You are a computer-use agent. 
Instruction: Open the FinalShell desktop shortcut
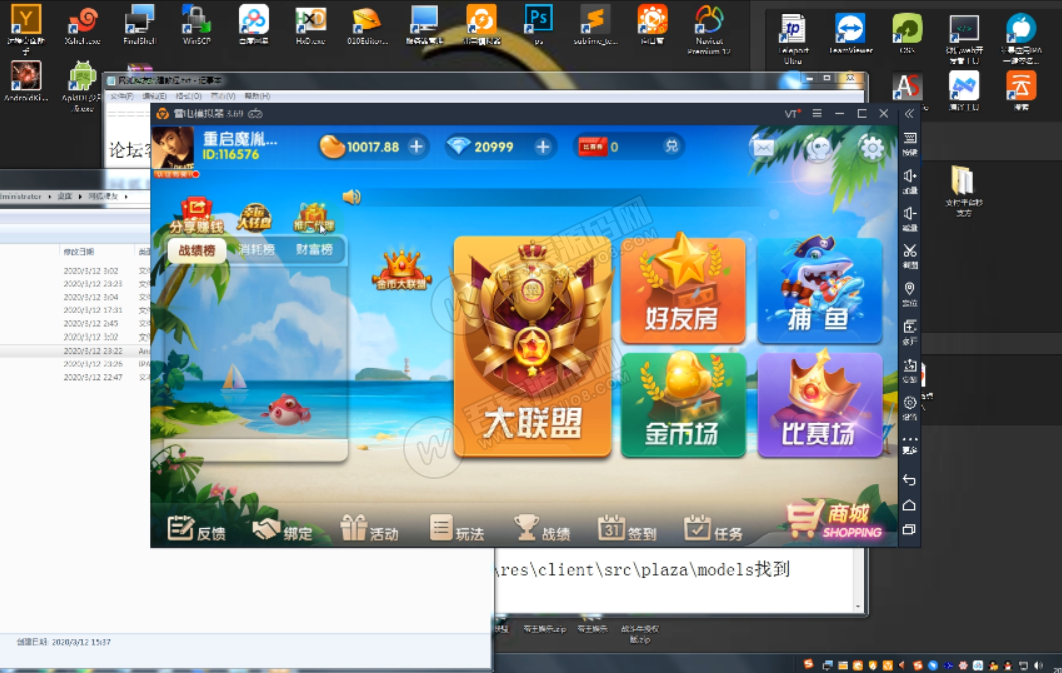pyautogui.click(x=140, y=24)
